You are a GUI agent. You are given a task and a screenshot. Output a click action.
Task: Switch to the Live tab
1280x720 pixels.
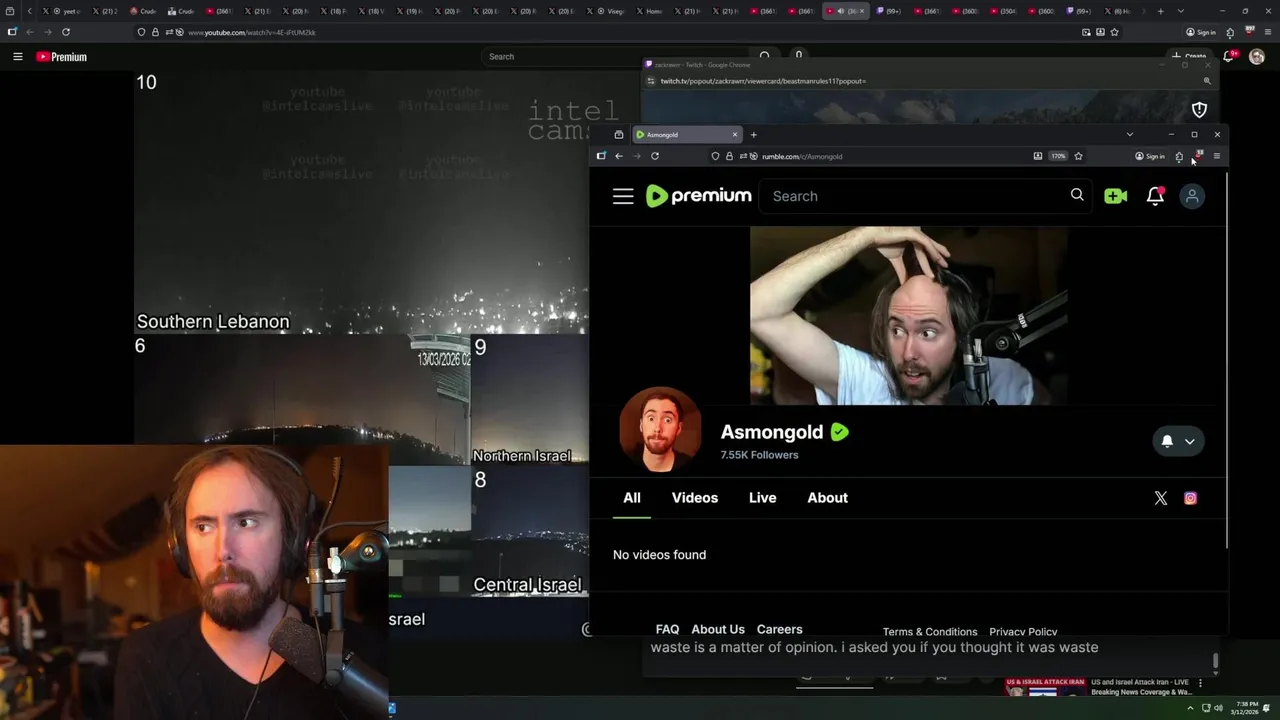point(763,498)
